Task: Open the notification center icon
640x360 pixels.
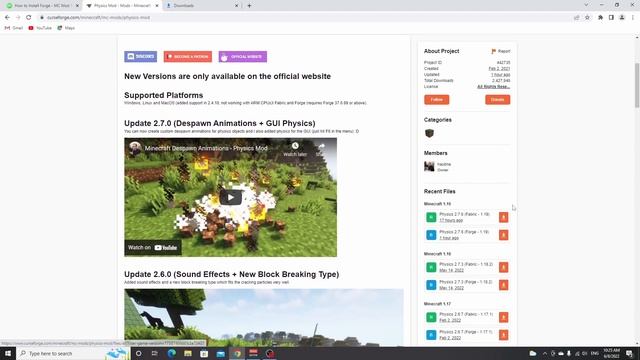Action: click(629, 353)
